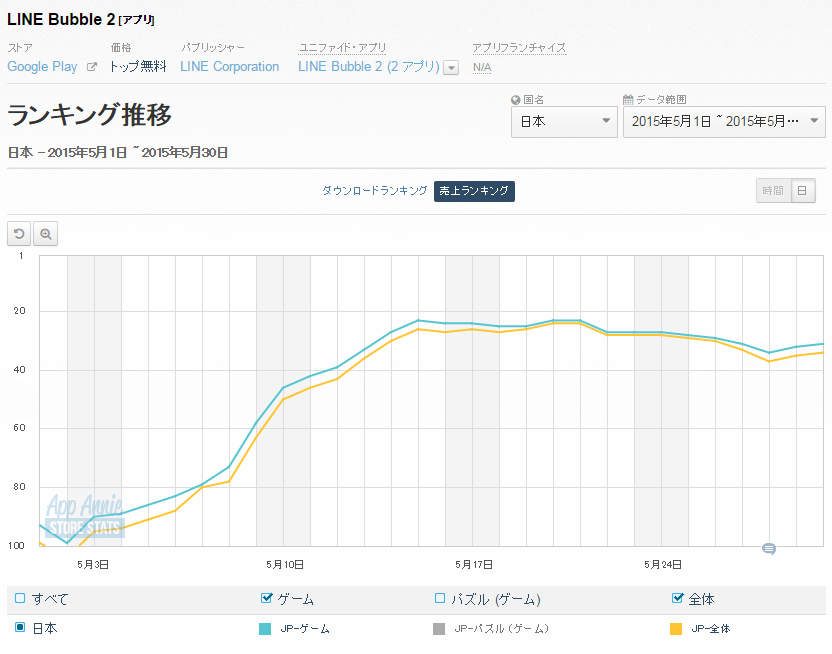The width and height of the screenshot is (832, 654).
Task: Click the magnifier zoom icon
Action: click(46, 234)
